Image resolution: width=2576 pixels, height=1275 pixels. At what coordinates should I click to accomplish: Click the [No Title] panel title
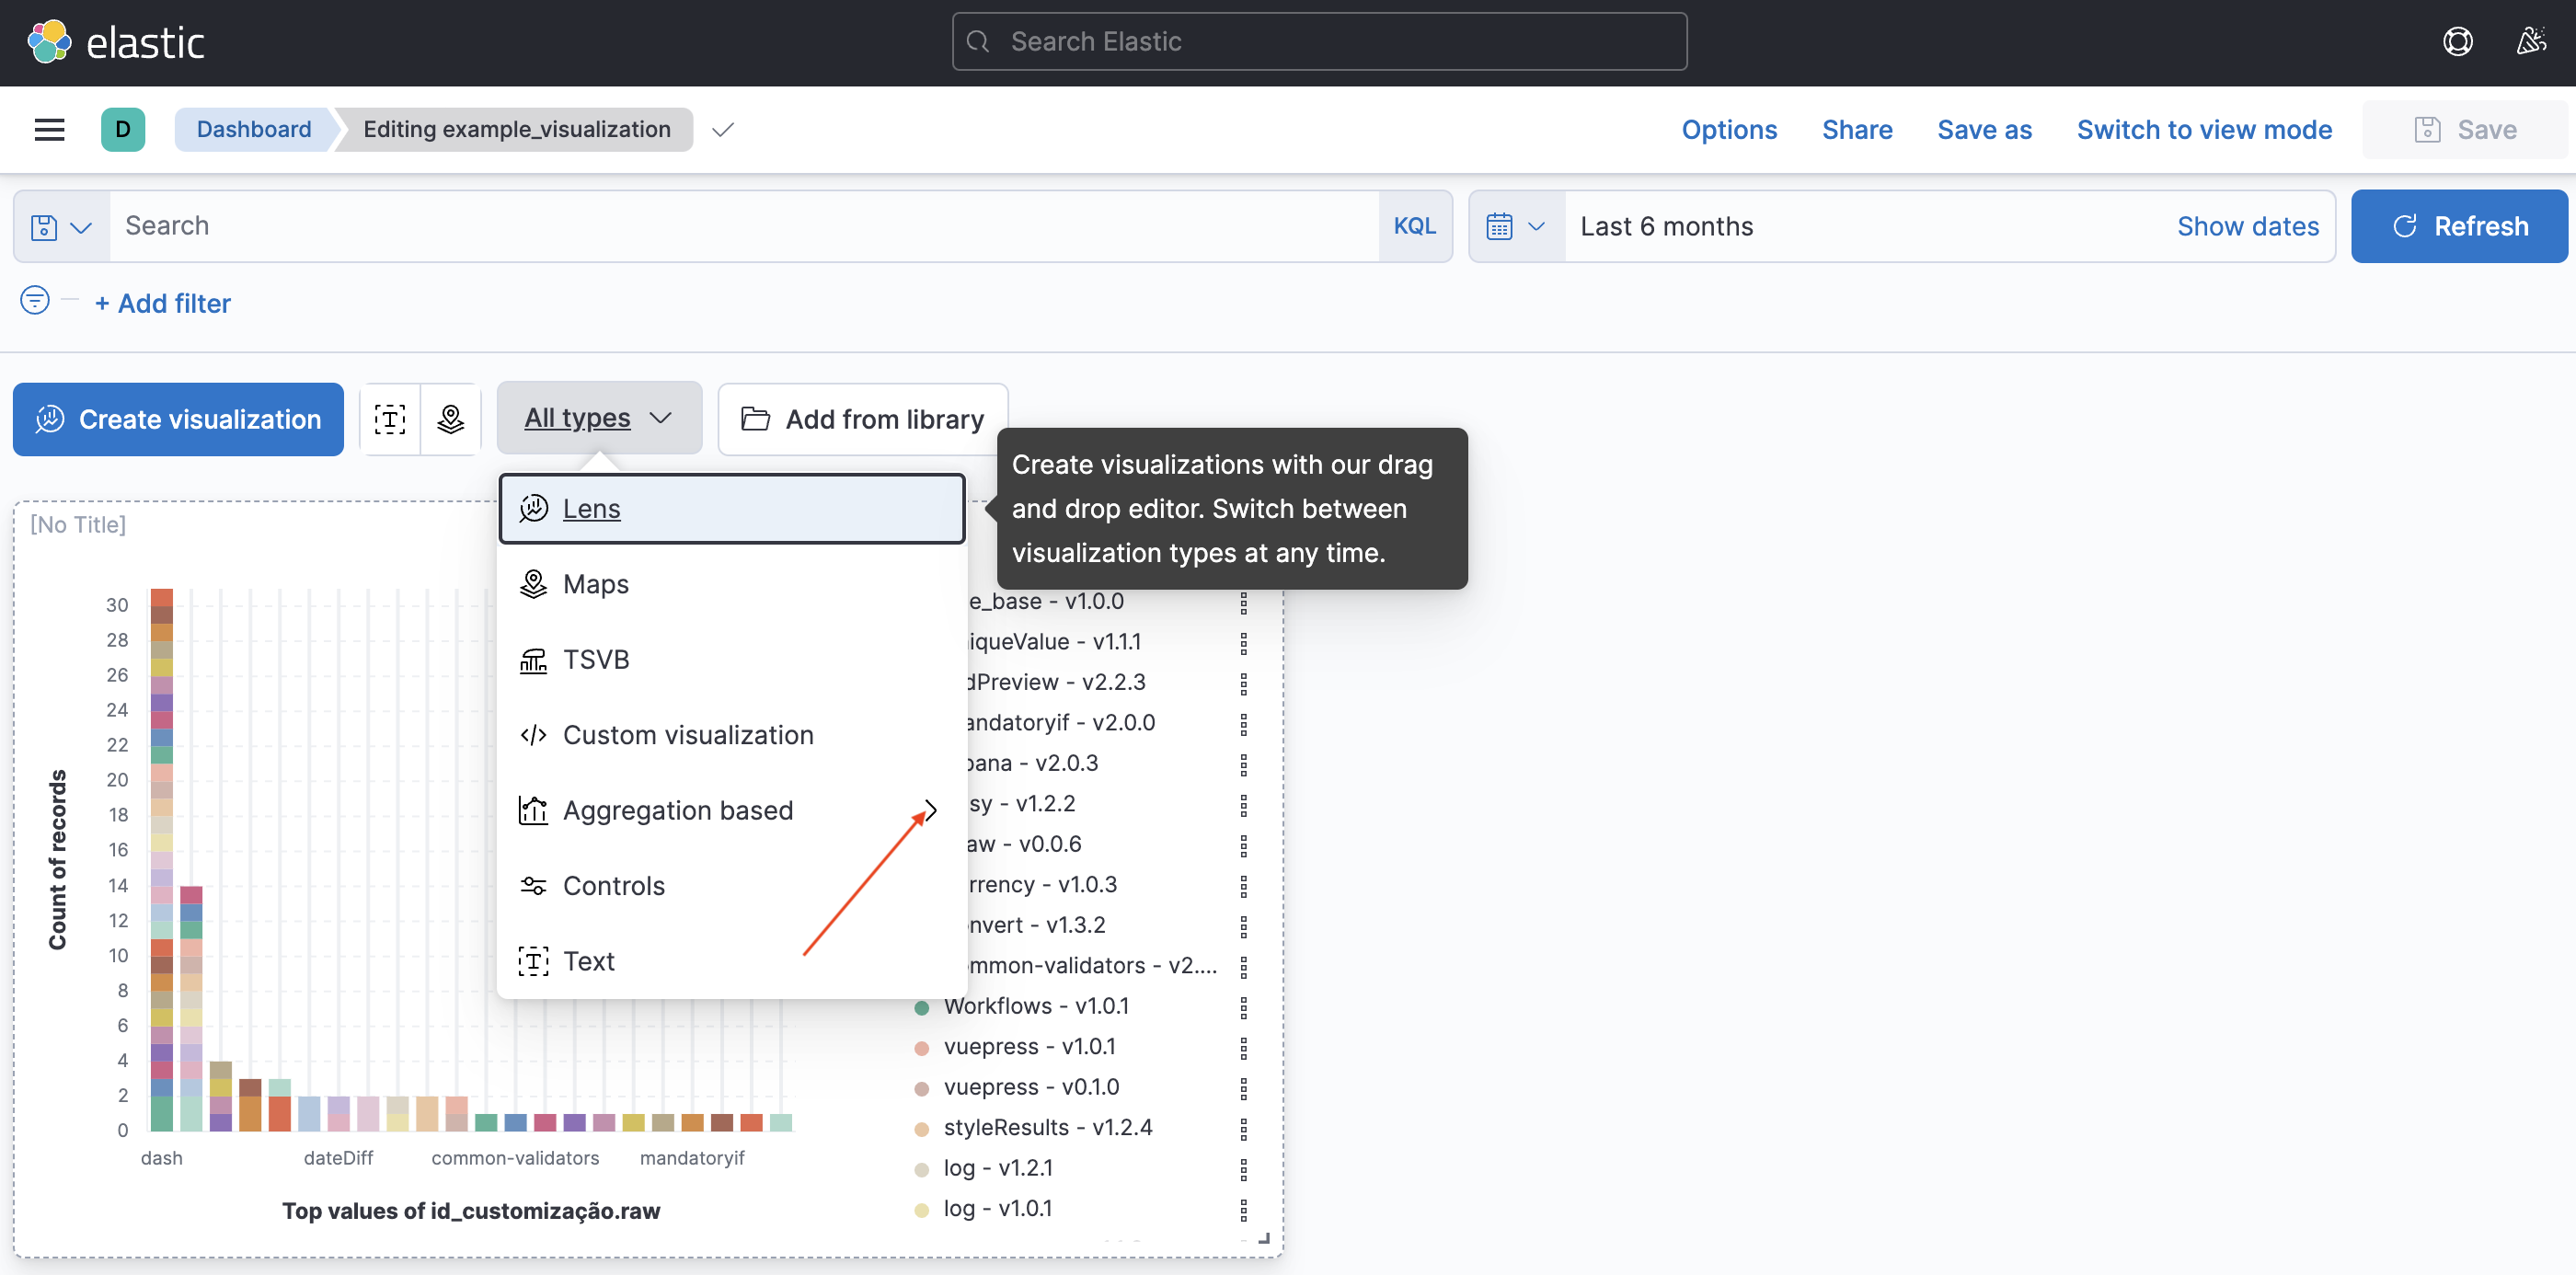tap(78, 525)
